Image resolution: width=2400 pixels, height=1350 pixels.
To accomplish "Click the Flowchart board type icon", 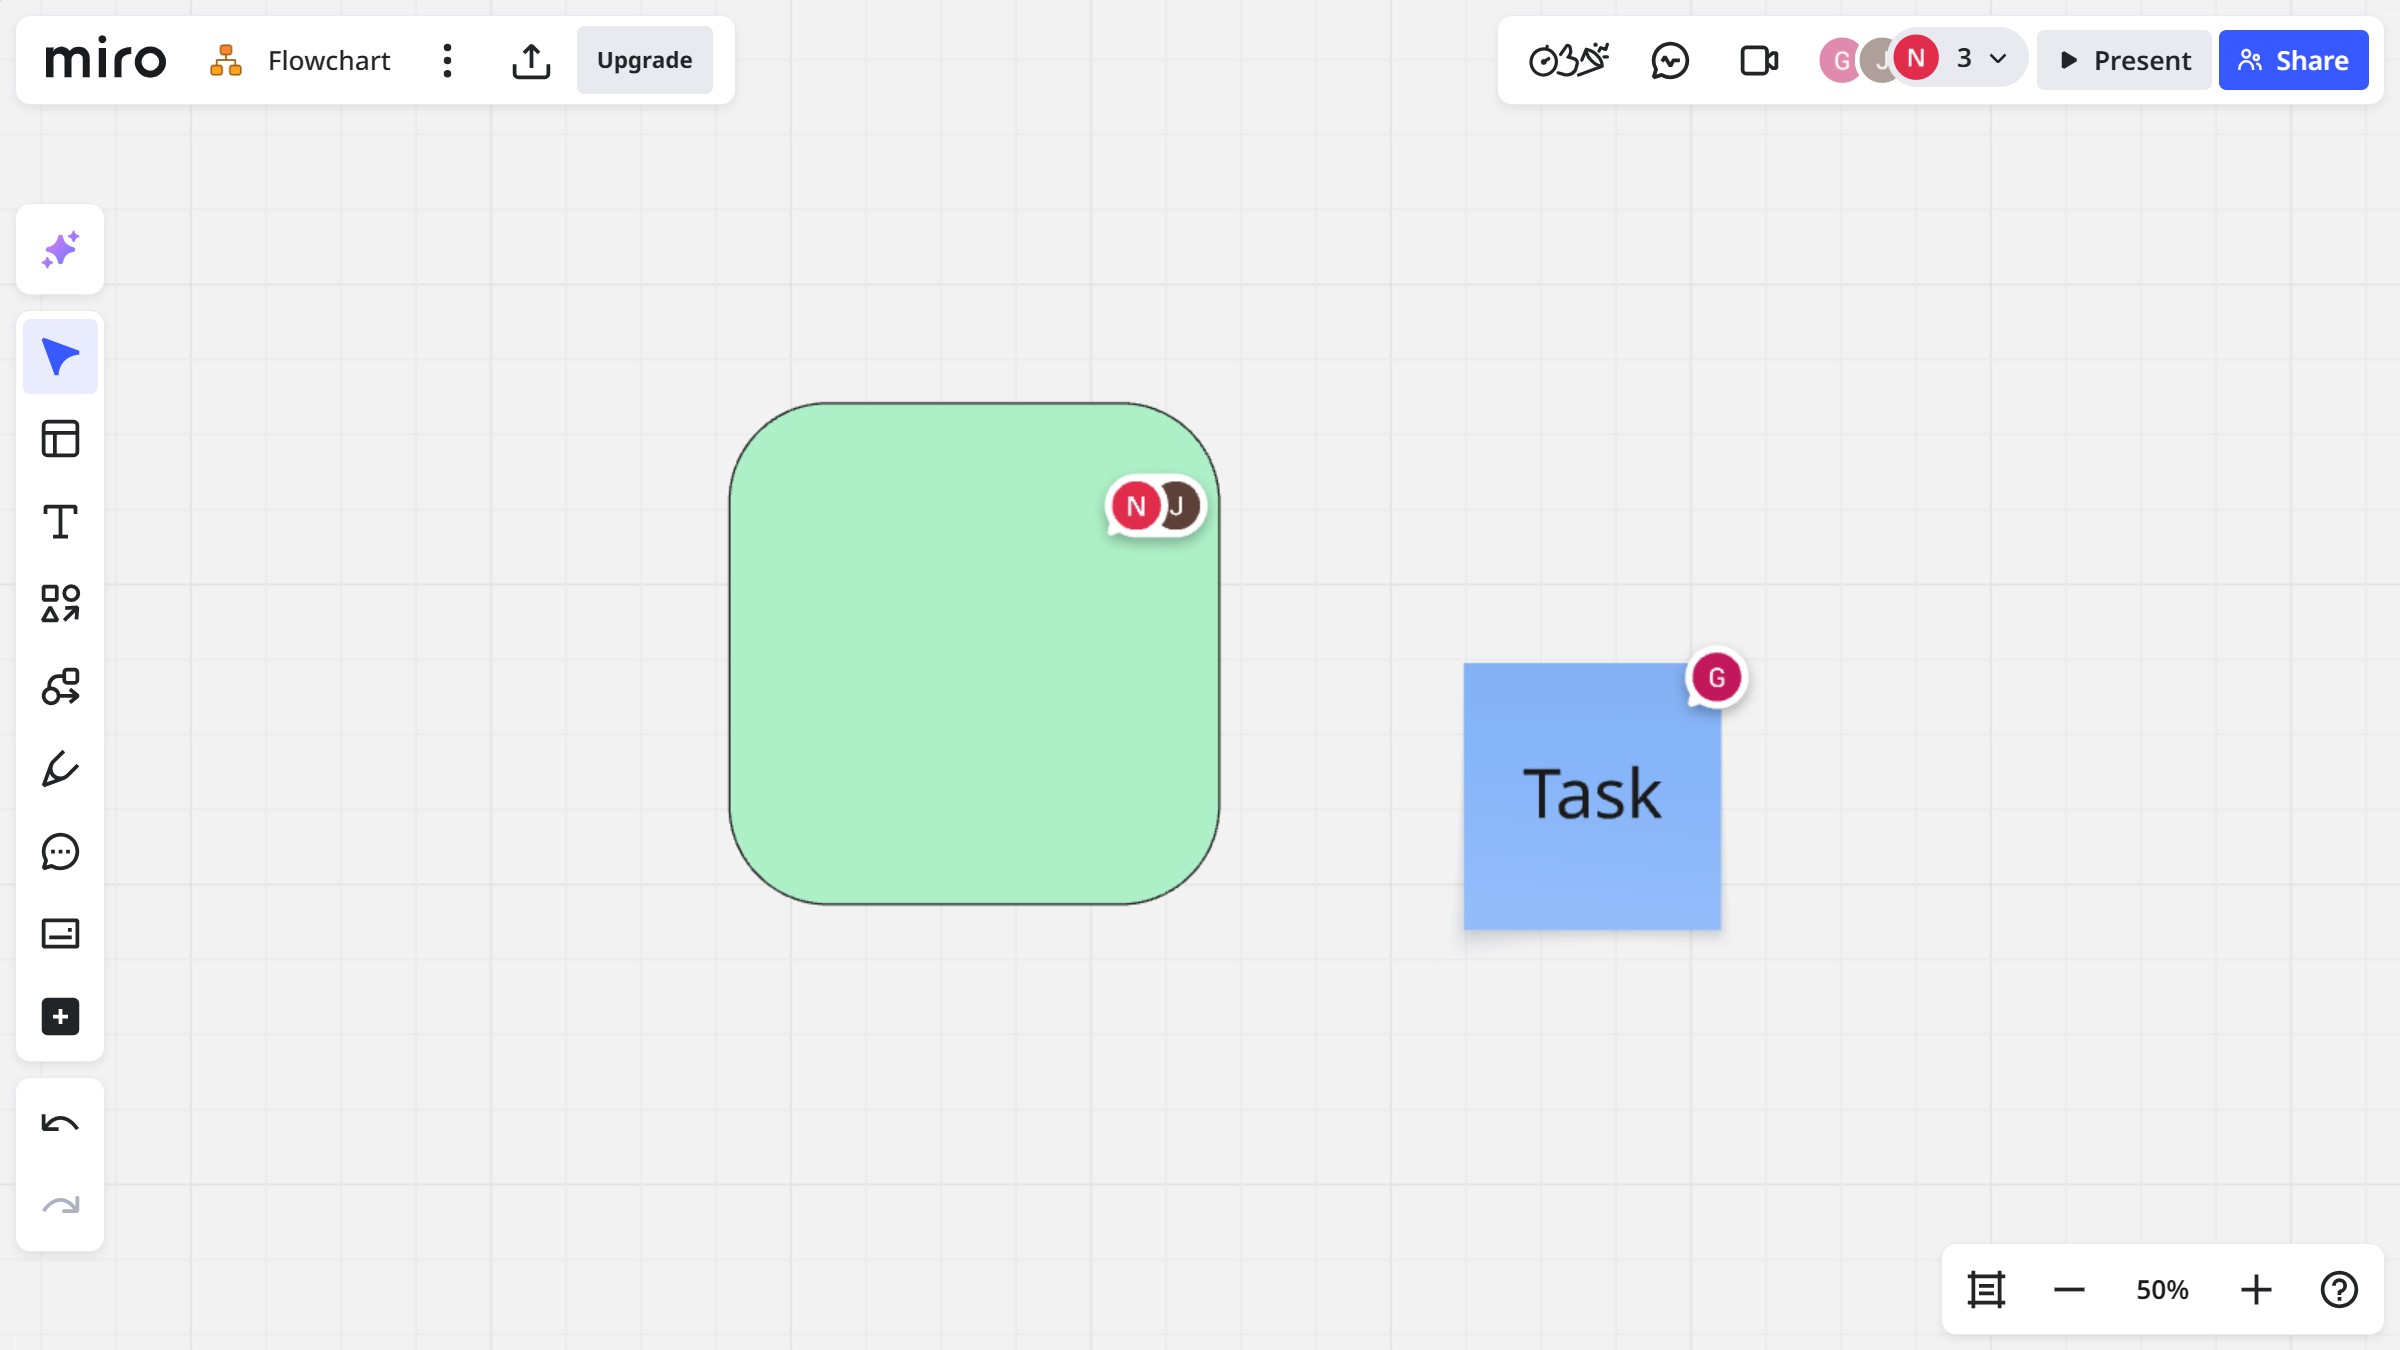I will pos(226,60).
